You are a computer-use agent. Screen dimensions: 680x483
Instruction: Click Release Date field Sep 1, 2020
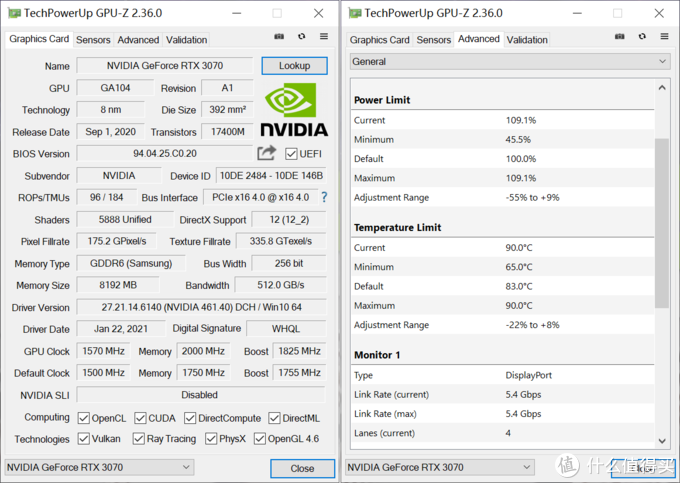(x=110, y=131)
